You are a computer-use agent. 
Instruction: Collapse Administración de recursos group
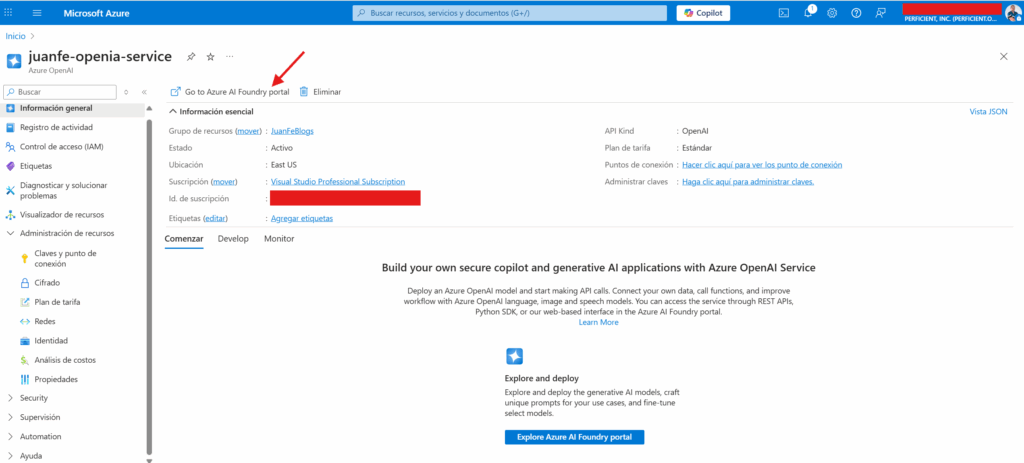[10, 233]
